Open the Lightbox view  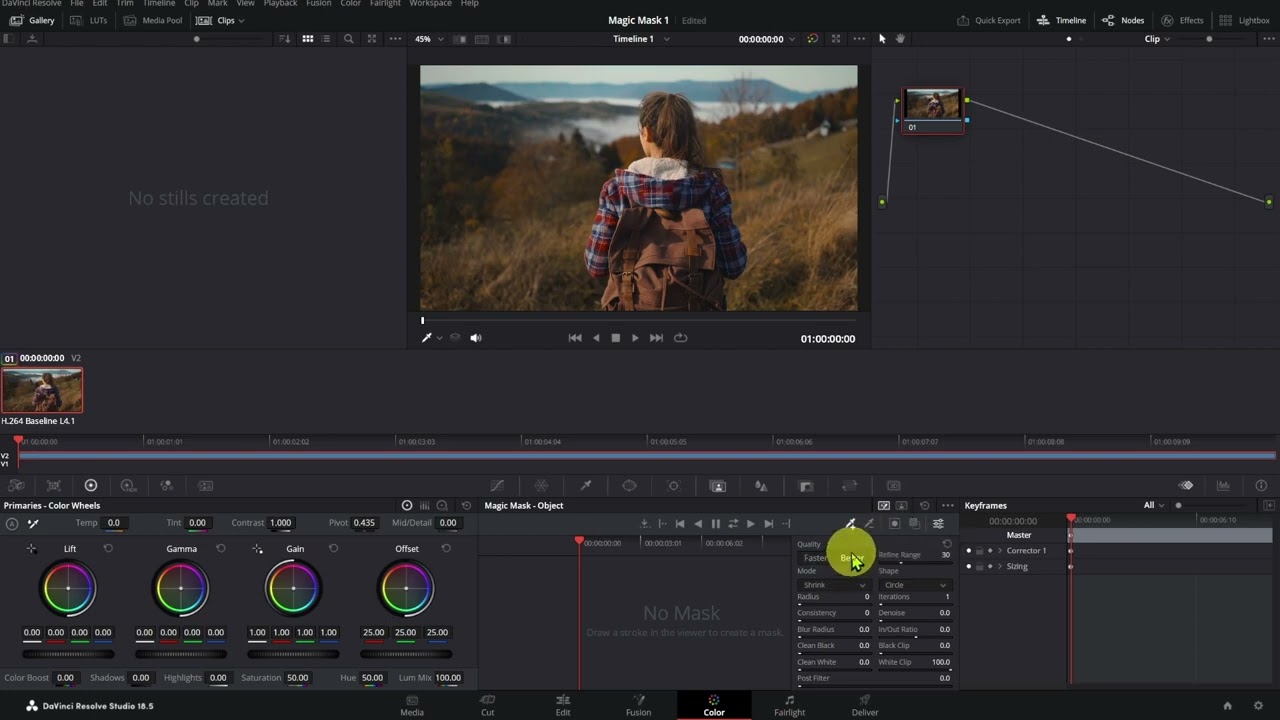tap(1244, 20)
